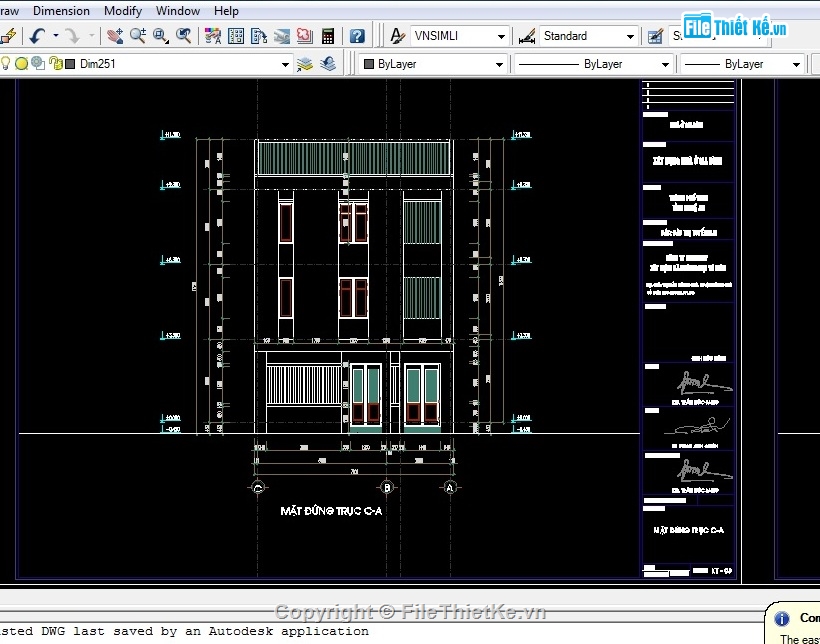Expand the VNSIMLI text style dropdown
This screenshot has width=820, height=644.
pyautogui.click(x=501, y=36)
